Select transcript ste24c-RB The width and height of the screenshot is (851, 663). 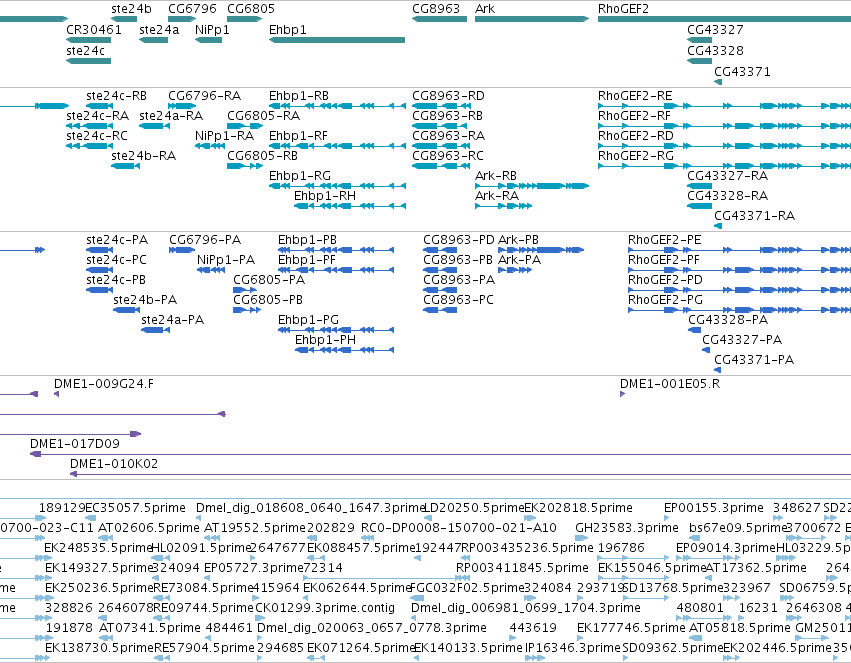pos(117,96)
